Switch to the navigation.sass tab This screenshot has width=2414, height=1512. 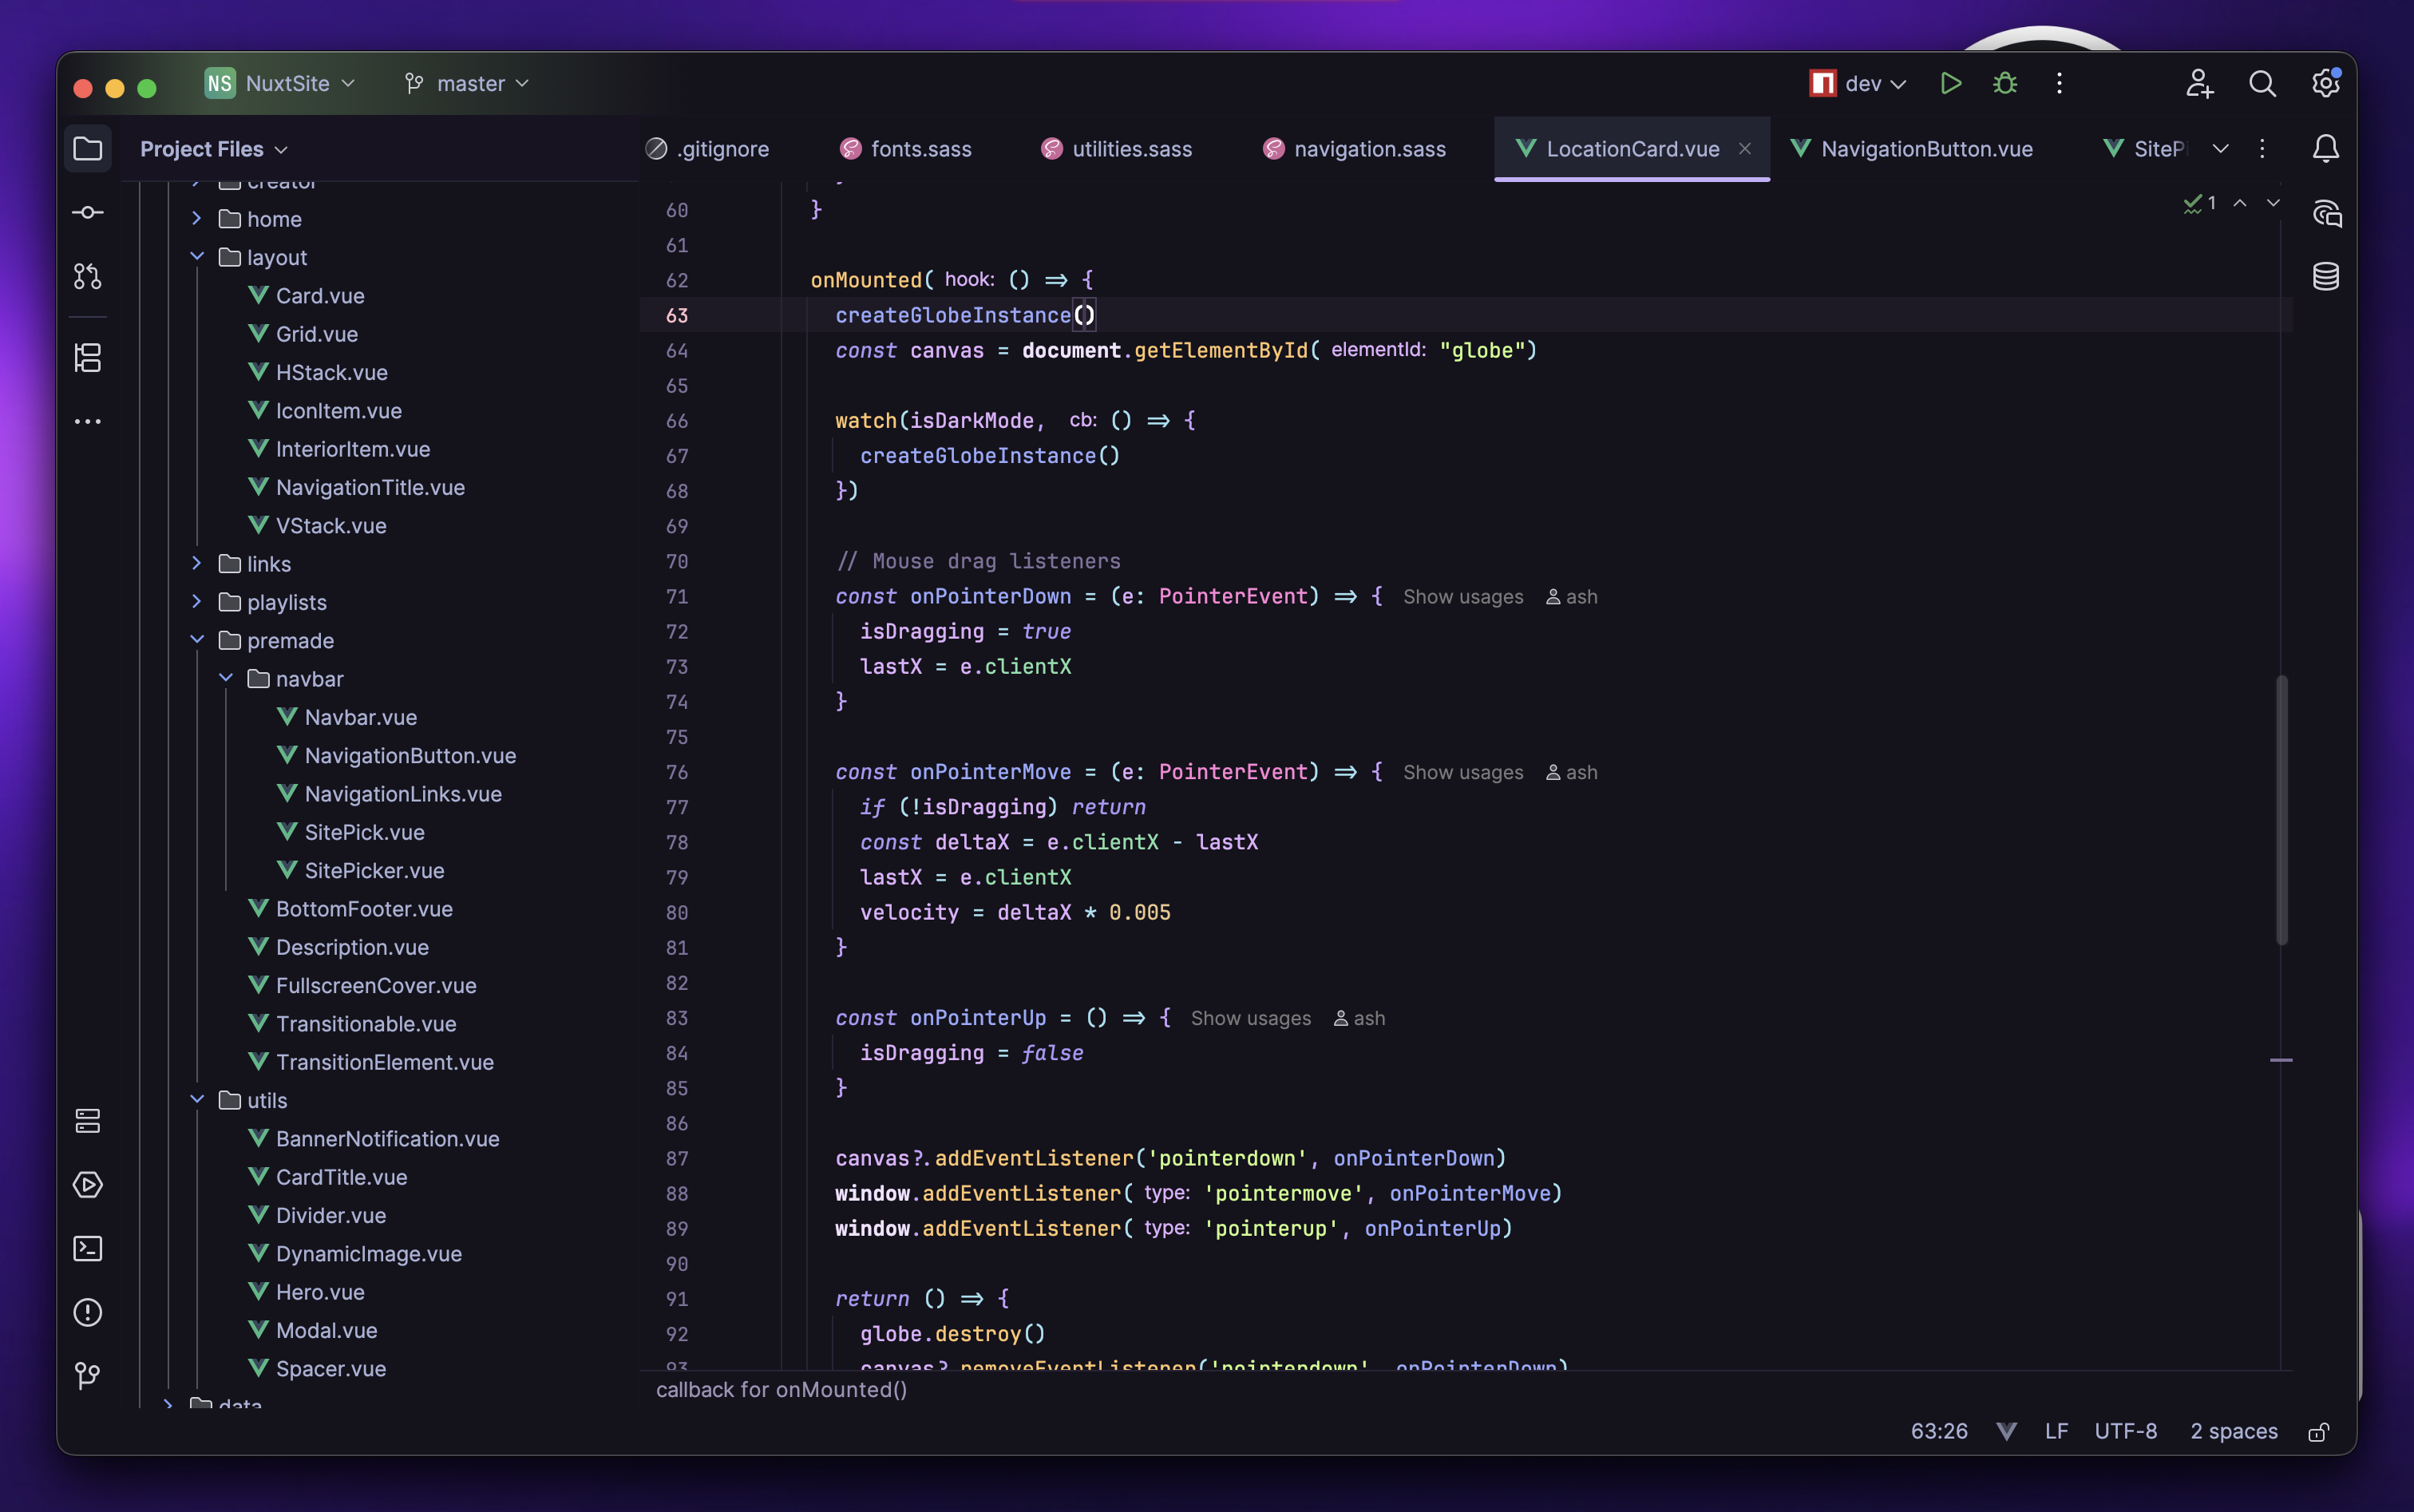coord(1356,149)
